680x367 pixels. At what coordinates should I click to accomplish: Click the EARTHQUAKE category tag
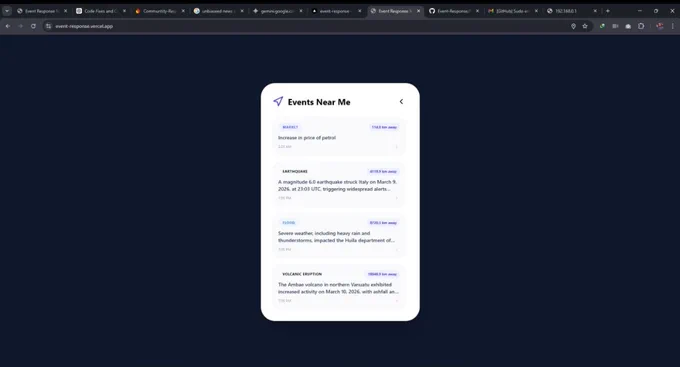[295, 171]
